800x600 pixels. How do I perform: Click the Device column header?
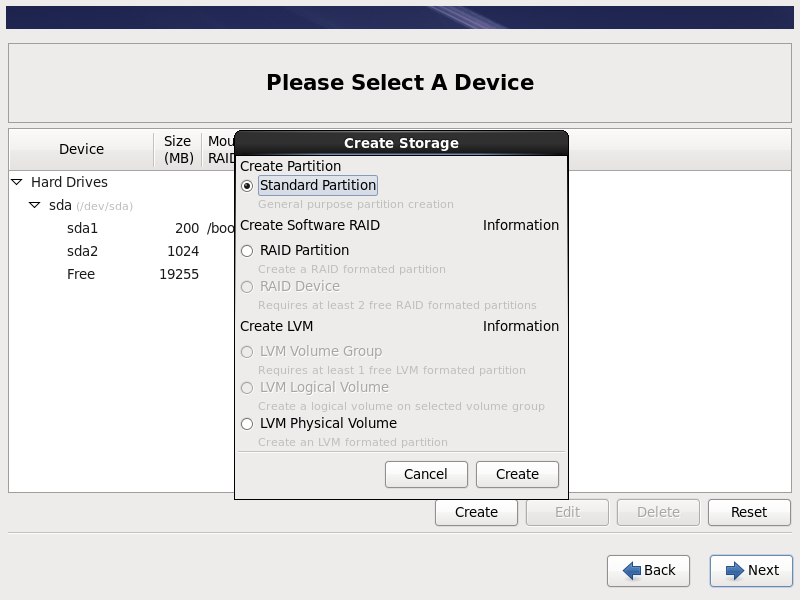81,149
